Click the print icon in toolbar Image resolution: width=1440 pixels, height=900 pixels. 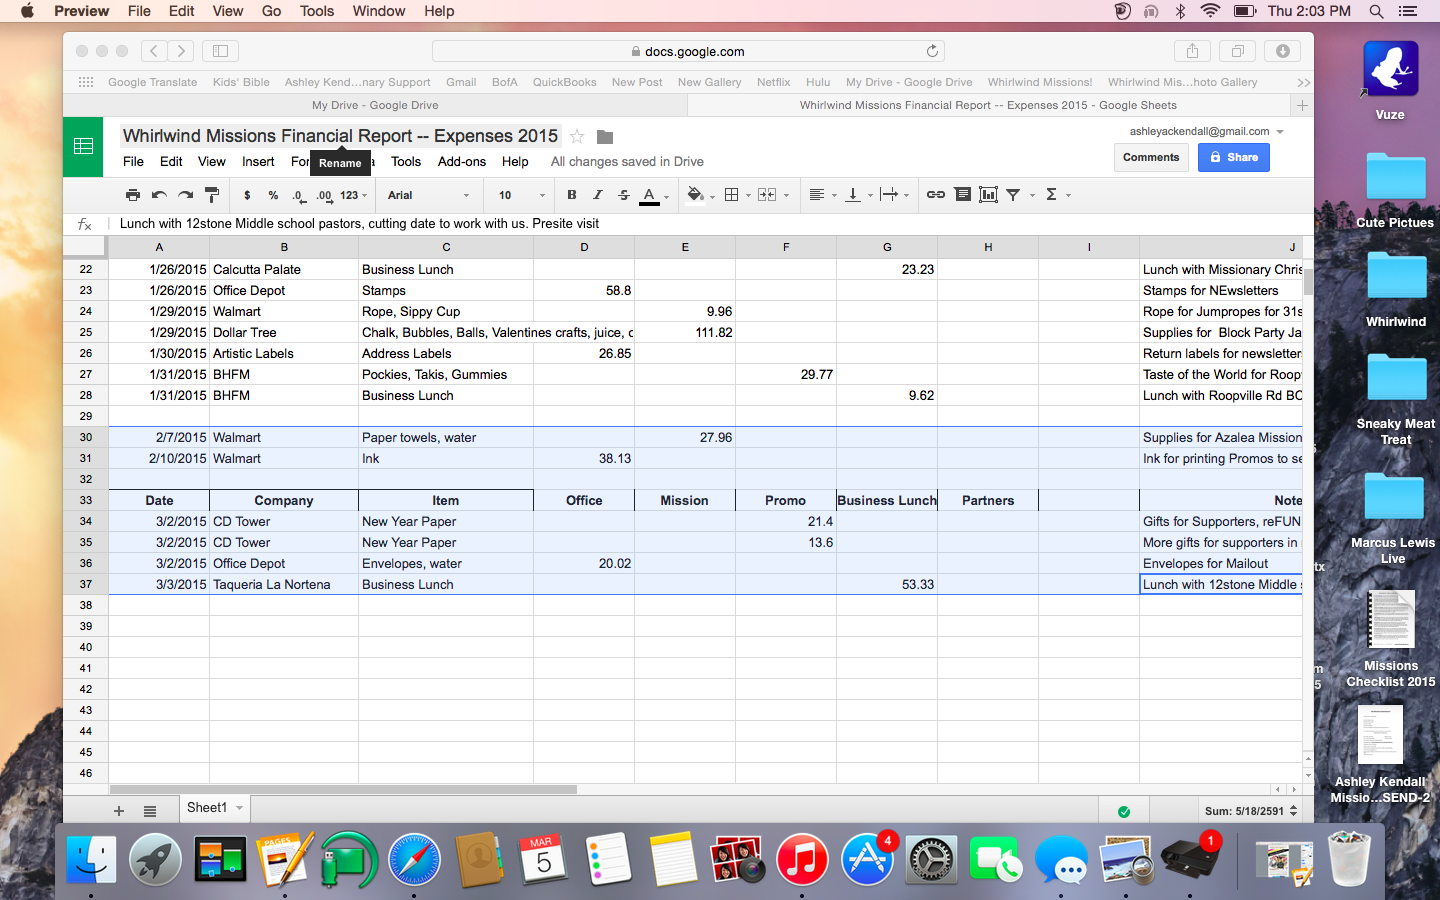pyautogui.click(x=133, y=195)
